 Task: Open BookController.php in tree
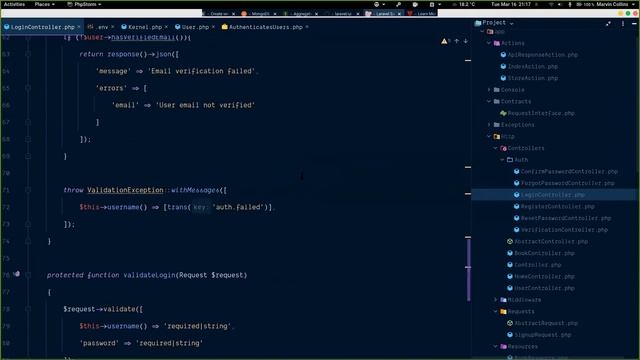coord(541,253)
